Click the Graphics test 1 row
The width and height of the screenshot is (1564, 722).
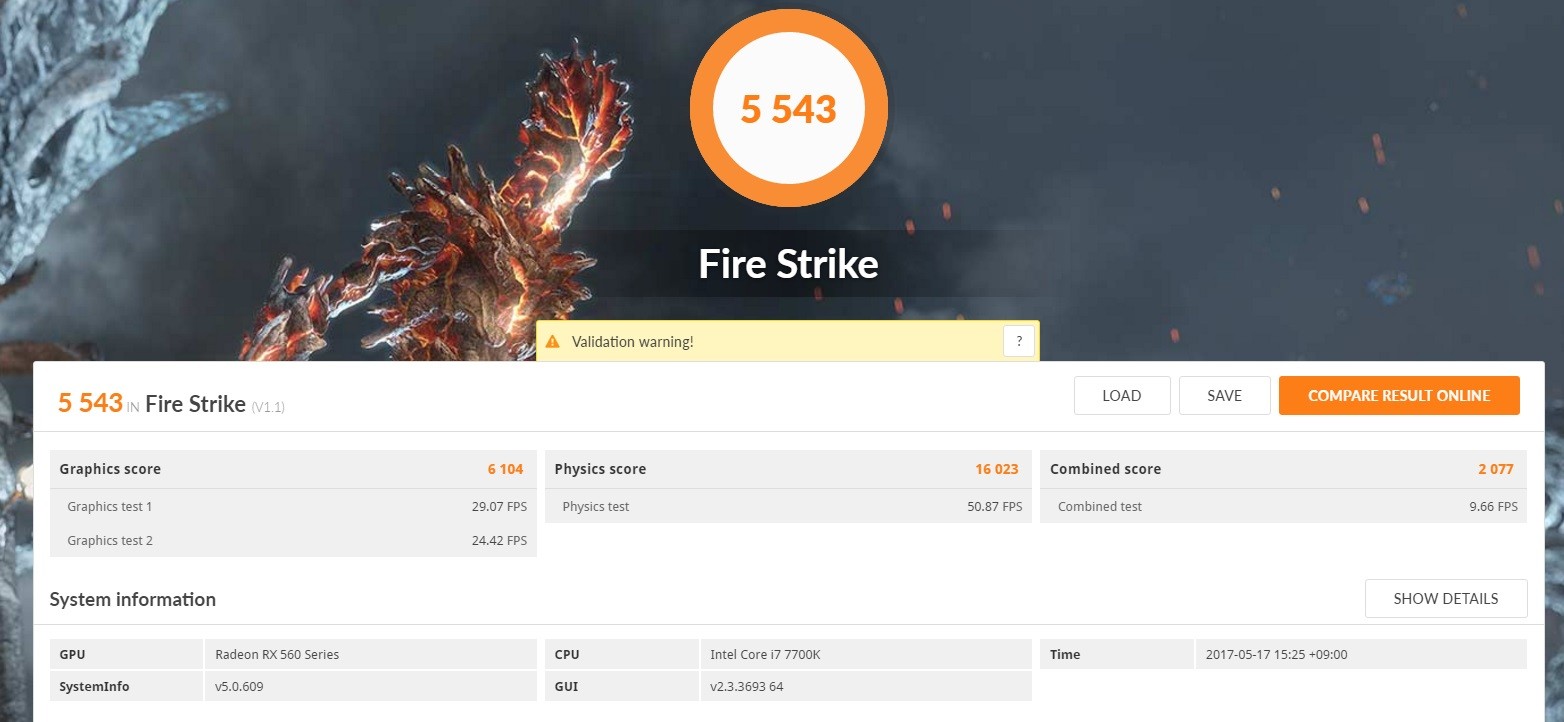tap(293, 506)
